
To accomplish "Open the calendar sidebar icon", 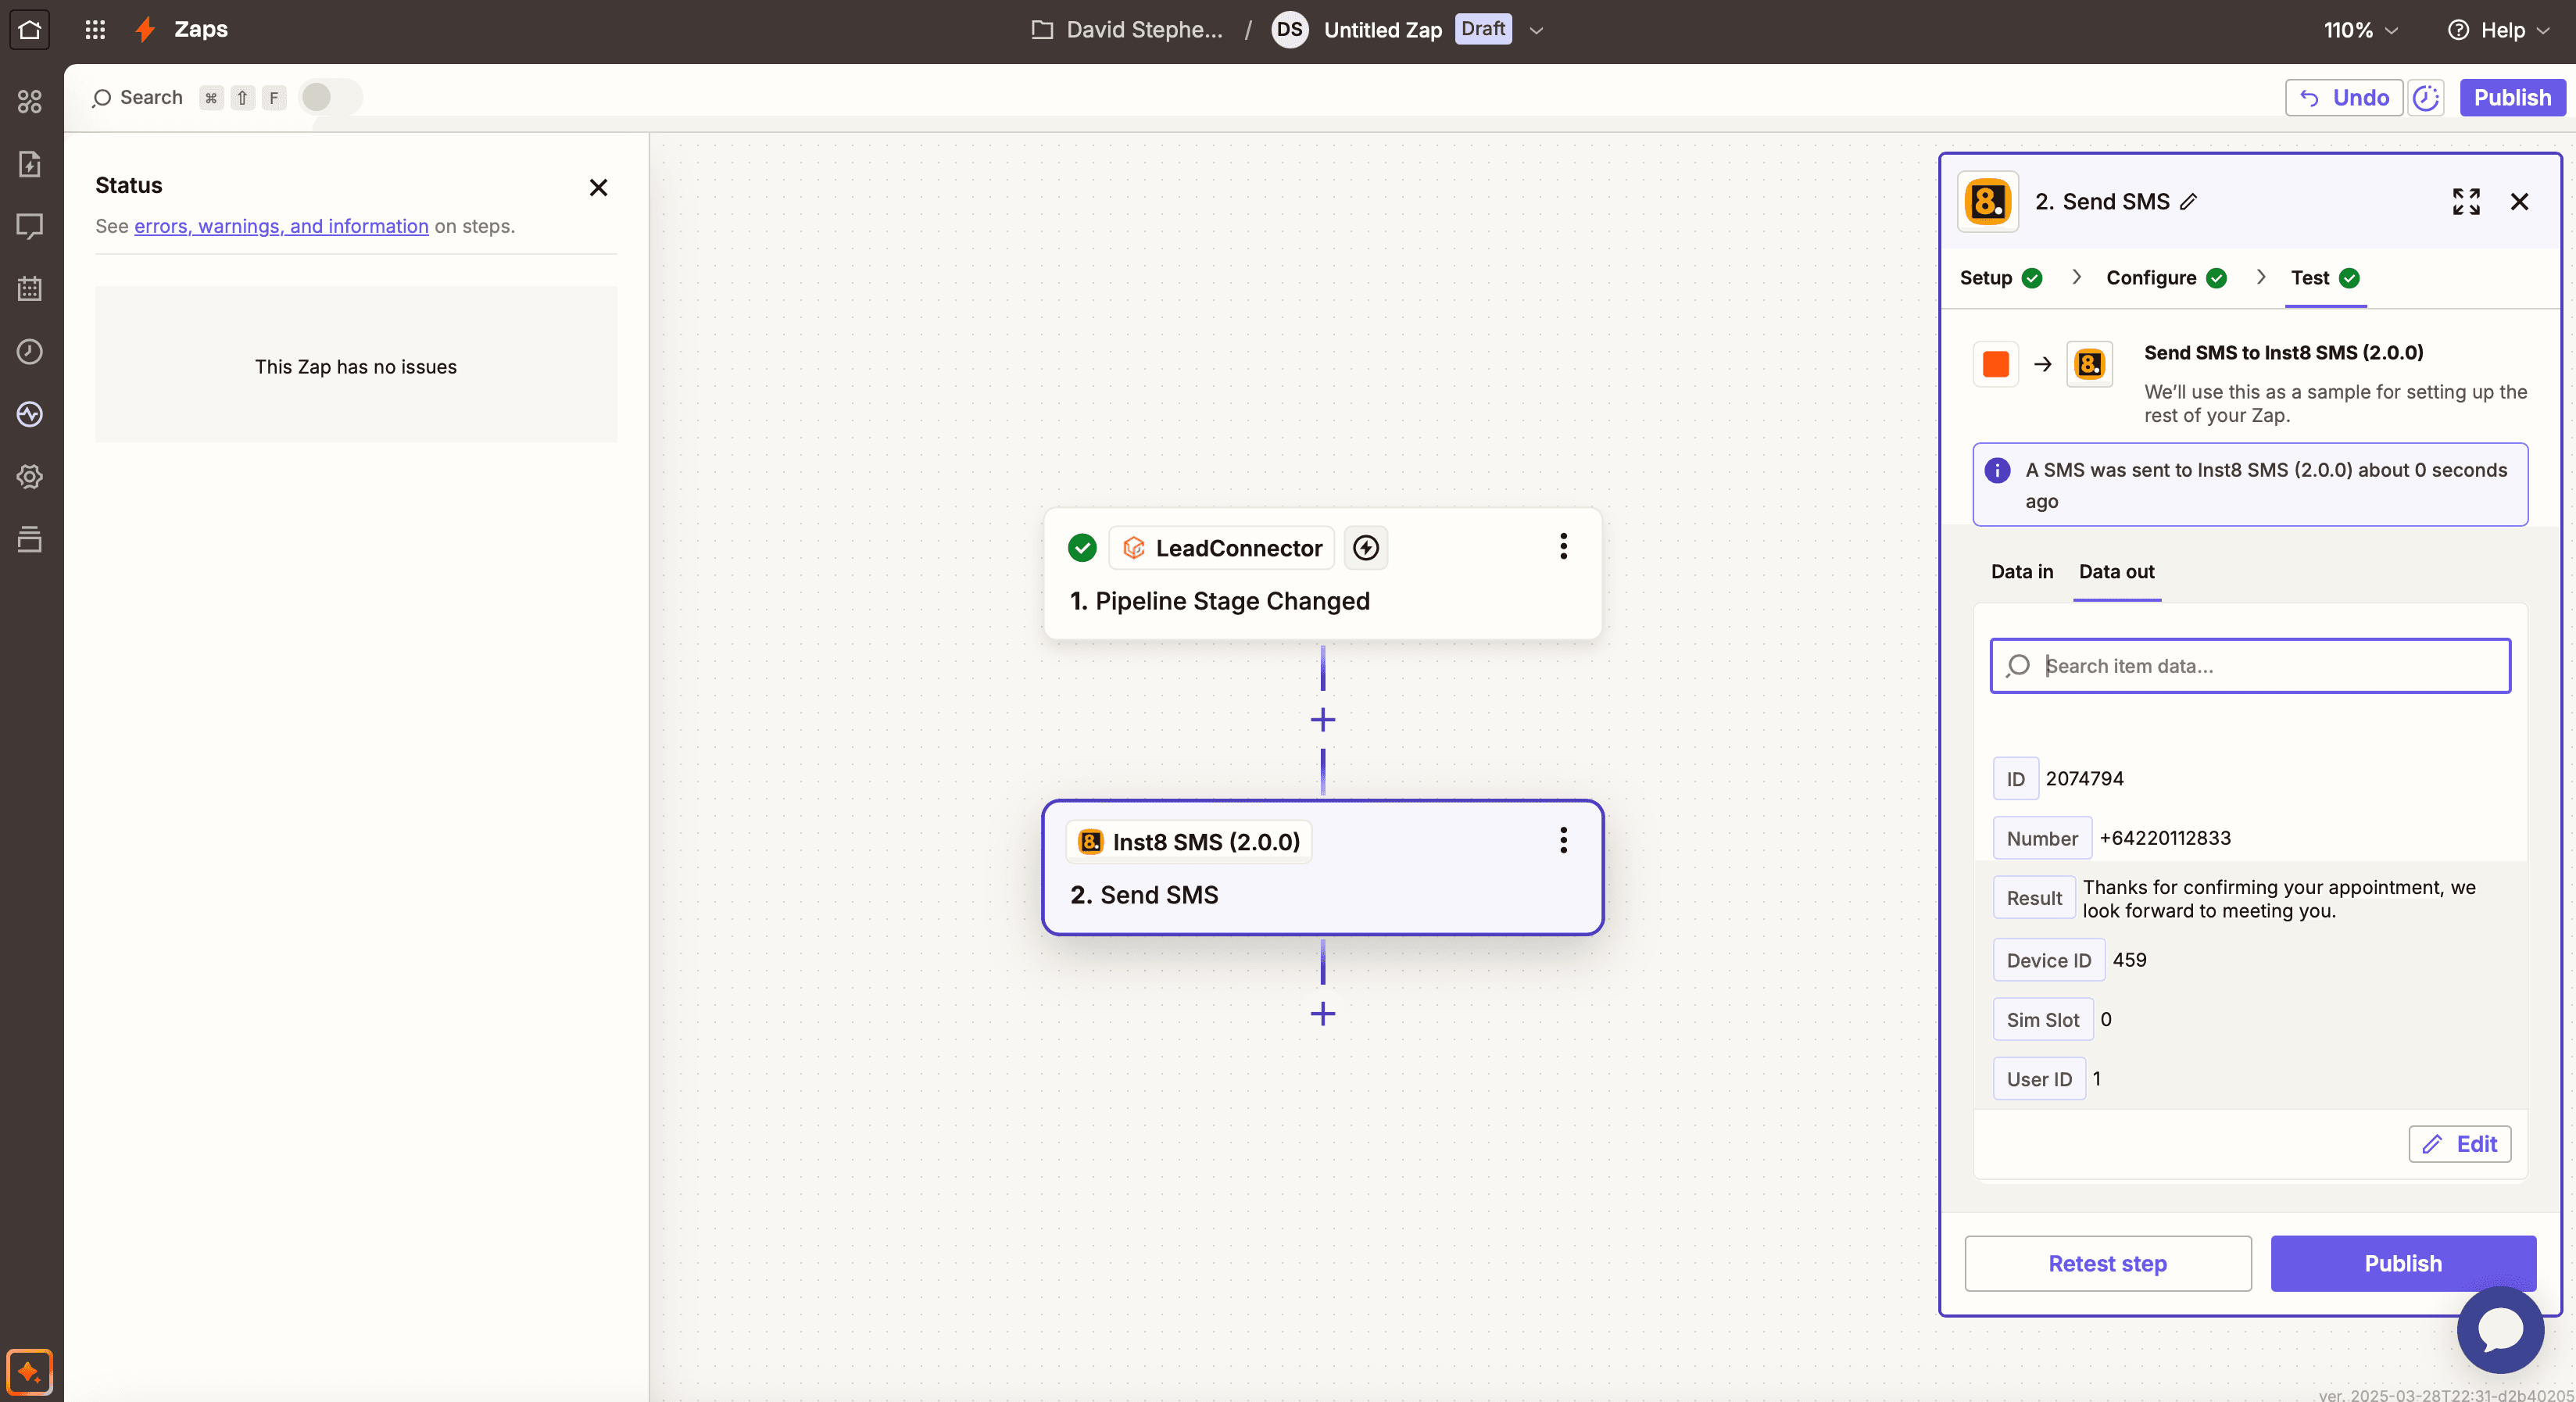I will pos(30,289).
